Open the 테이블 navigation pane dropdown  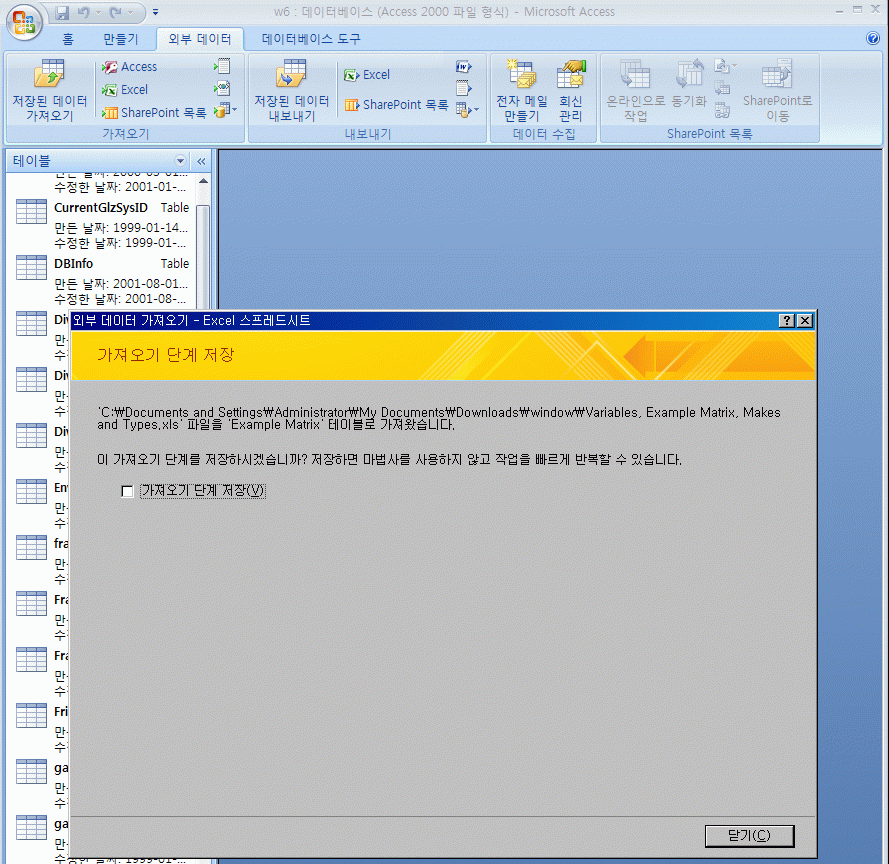[x=181, y=161]
